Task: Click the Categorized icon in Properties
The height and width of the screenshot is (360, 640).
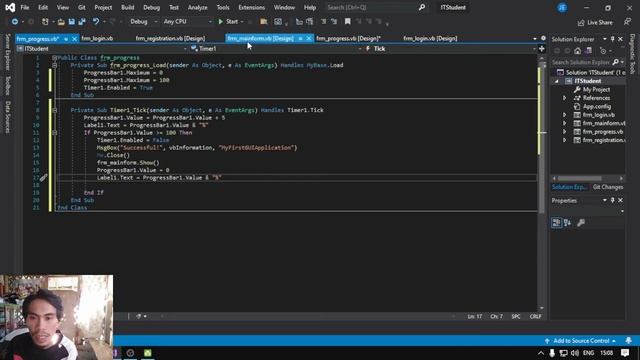Action: [x=556, y=222]
